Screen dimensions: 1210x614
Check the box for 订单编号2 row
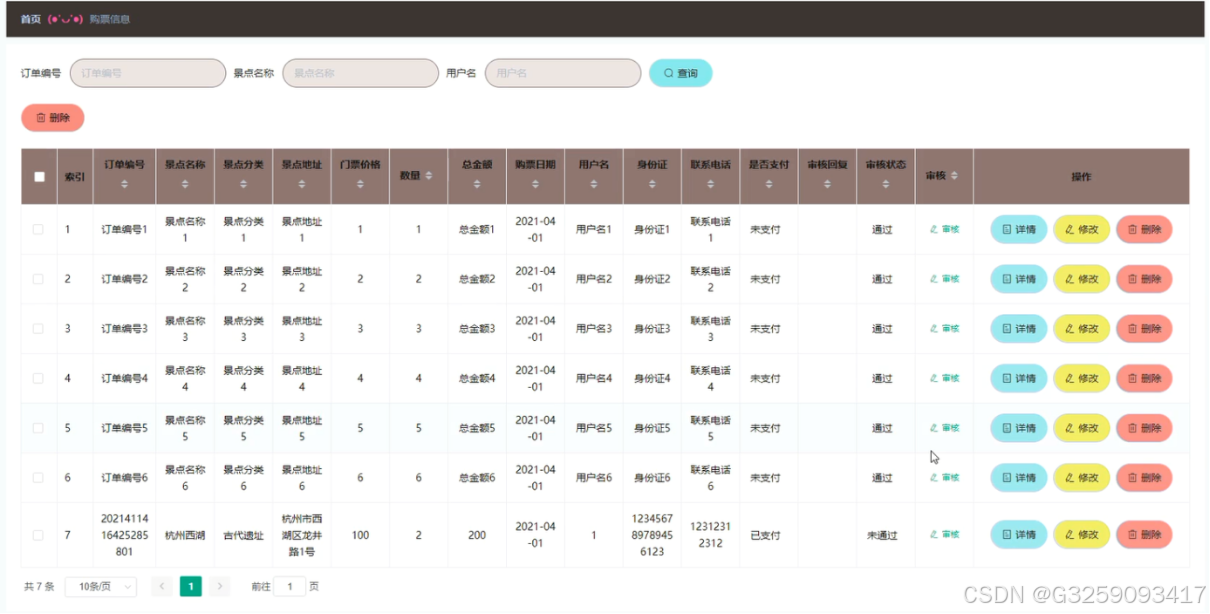click(38, 279)
